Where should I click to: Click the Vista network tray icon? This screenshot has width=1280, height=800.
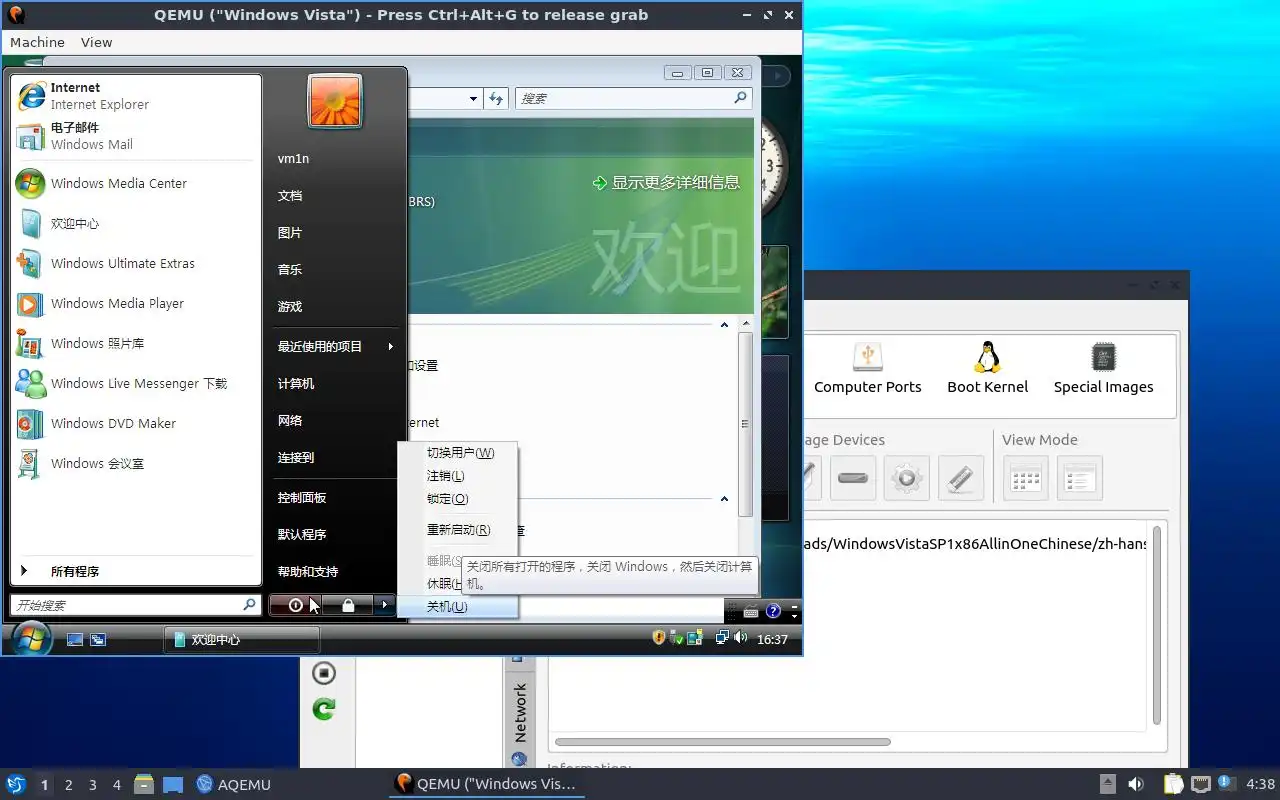[x=722, y=638]
